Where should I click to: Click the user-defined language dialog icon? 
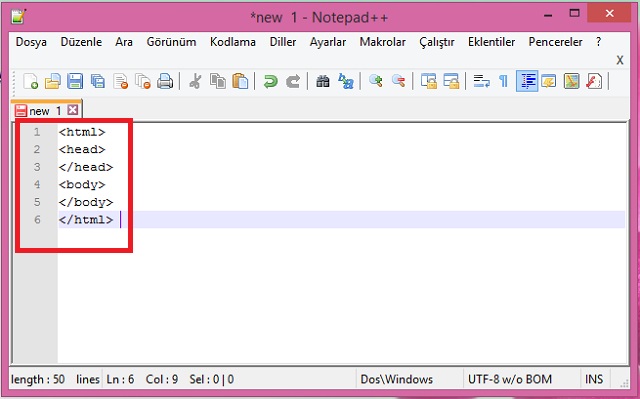(x=549, y=81)
